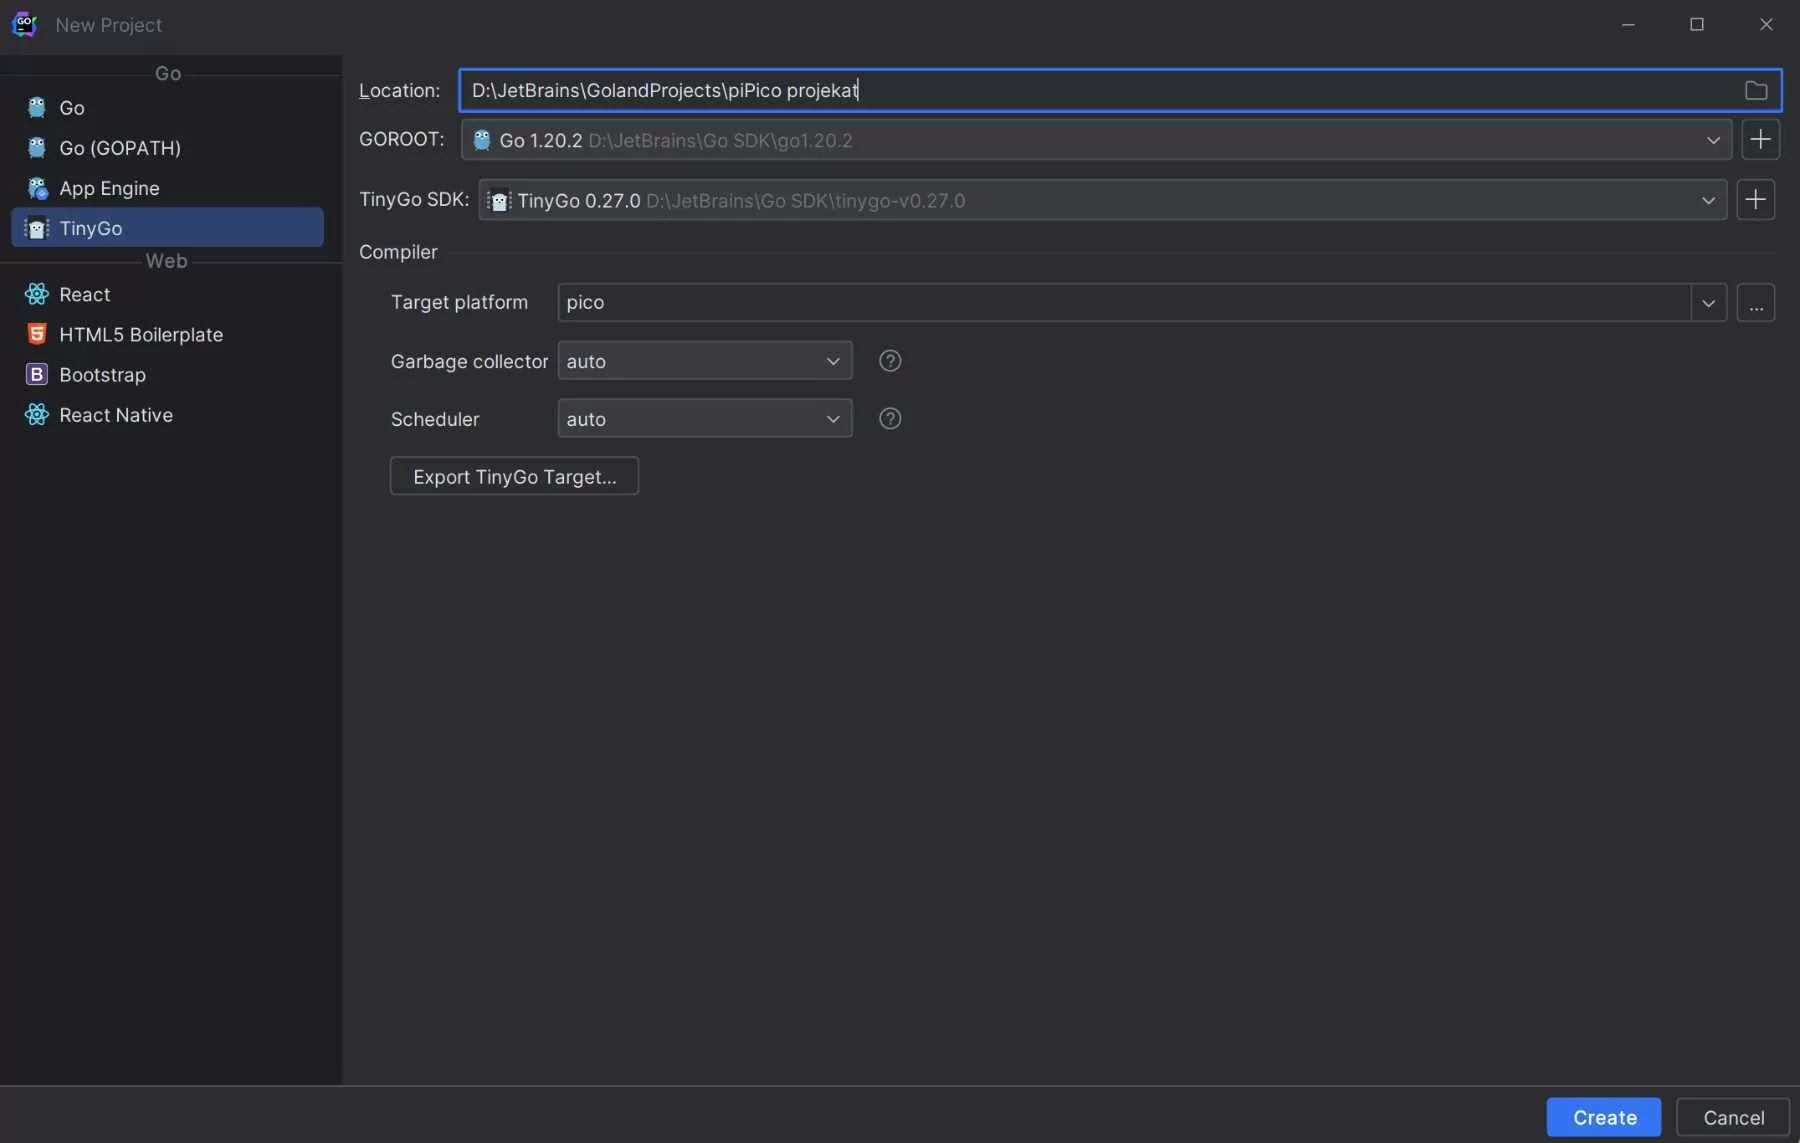Click the GOROOT label
The width and height of the screenshot is (1800, 1143).
(x=402, y=139)
